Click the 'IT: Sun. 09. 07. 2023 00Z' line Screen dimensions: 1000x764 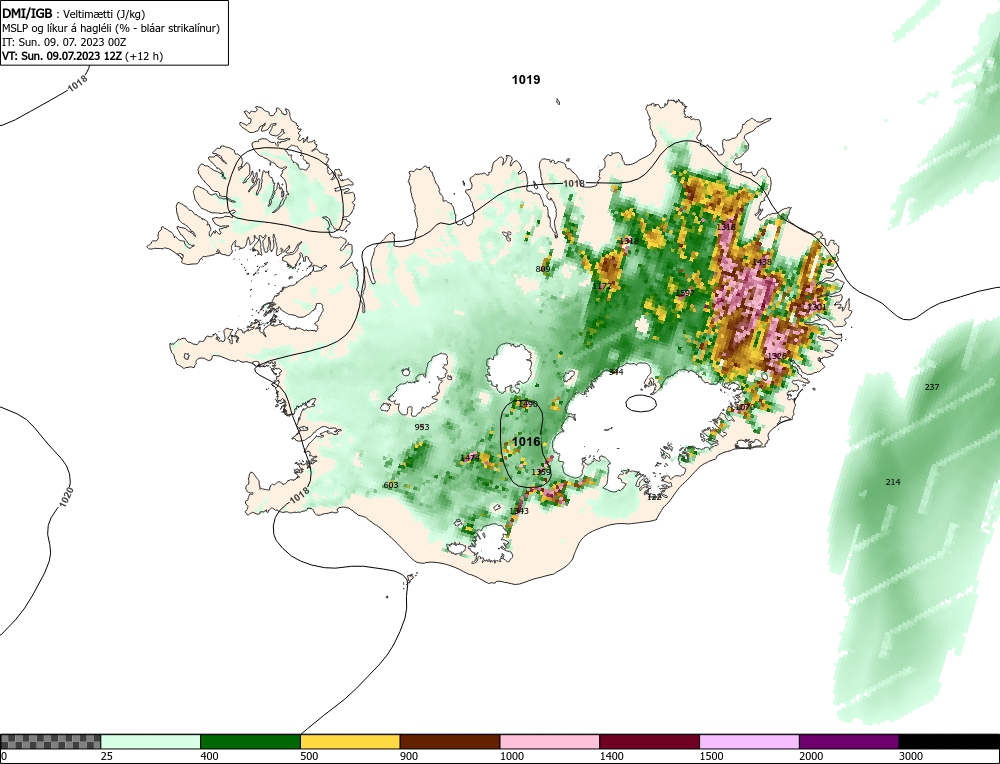tap(64, 42)
